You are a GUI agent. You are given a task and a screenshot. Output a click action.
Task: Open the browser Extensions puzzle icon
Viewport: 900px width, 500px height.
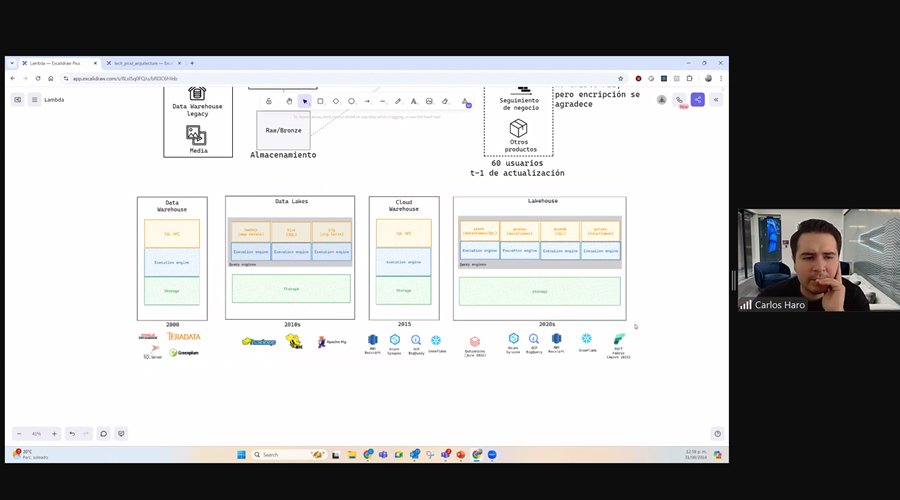pyautogui.click(x=690, y=79)
